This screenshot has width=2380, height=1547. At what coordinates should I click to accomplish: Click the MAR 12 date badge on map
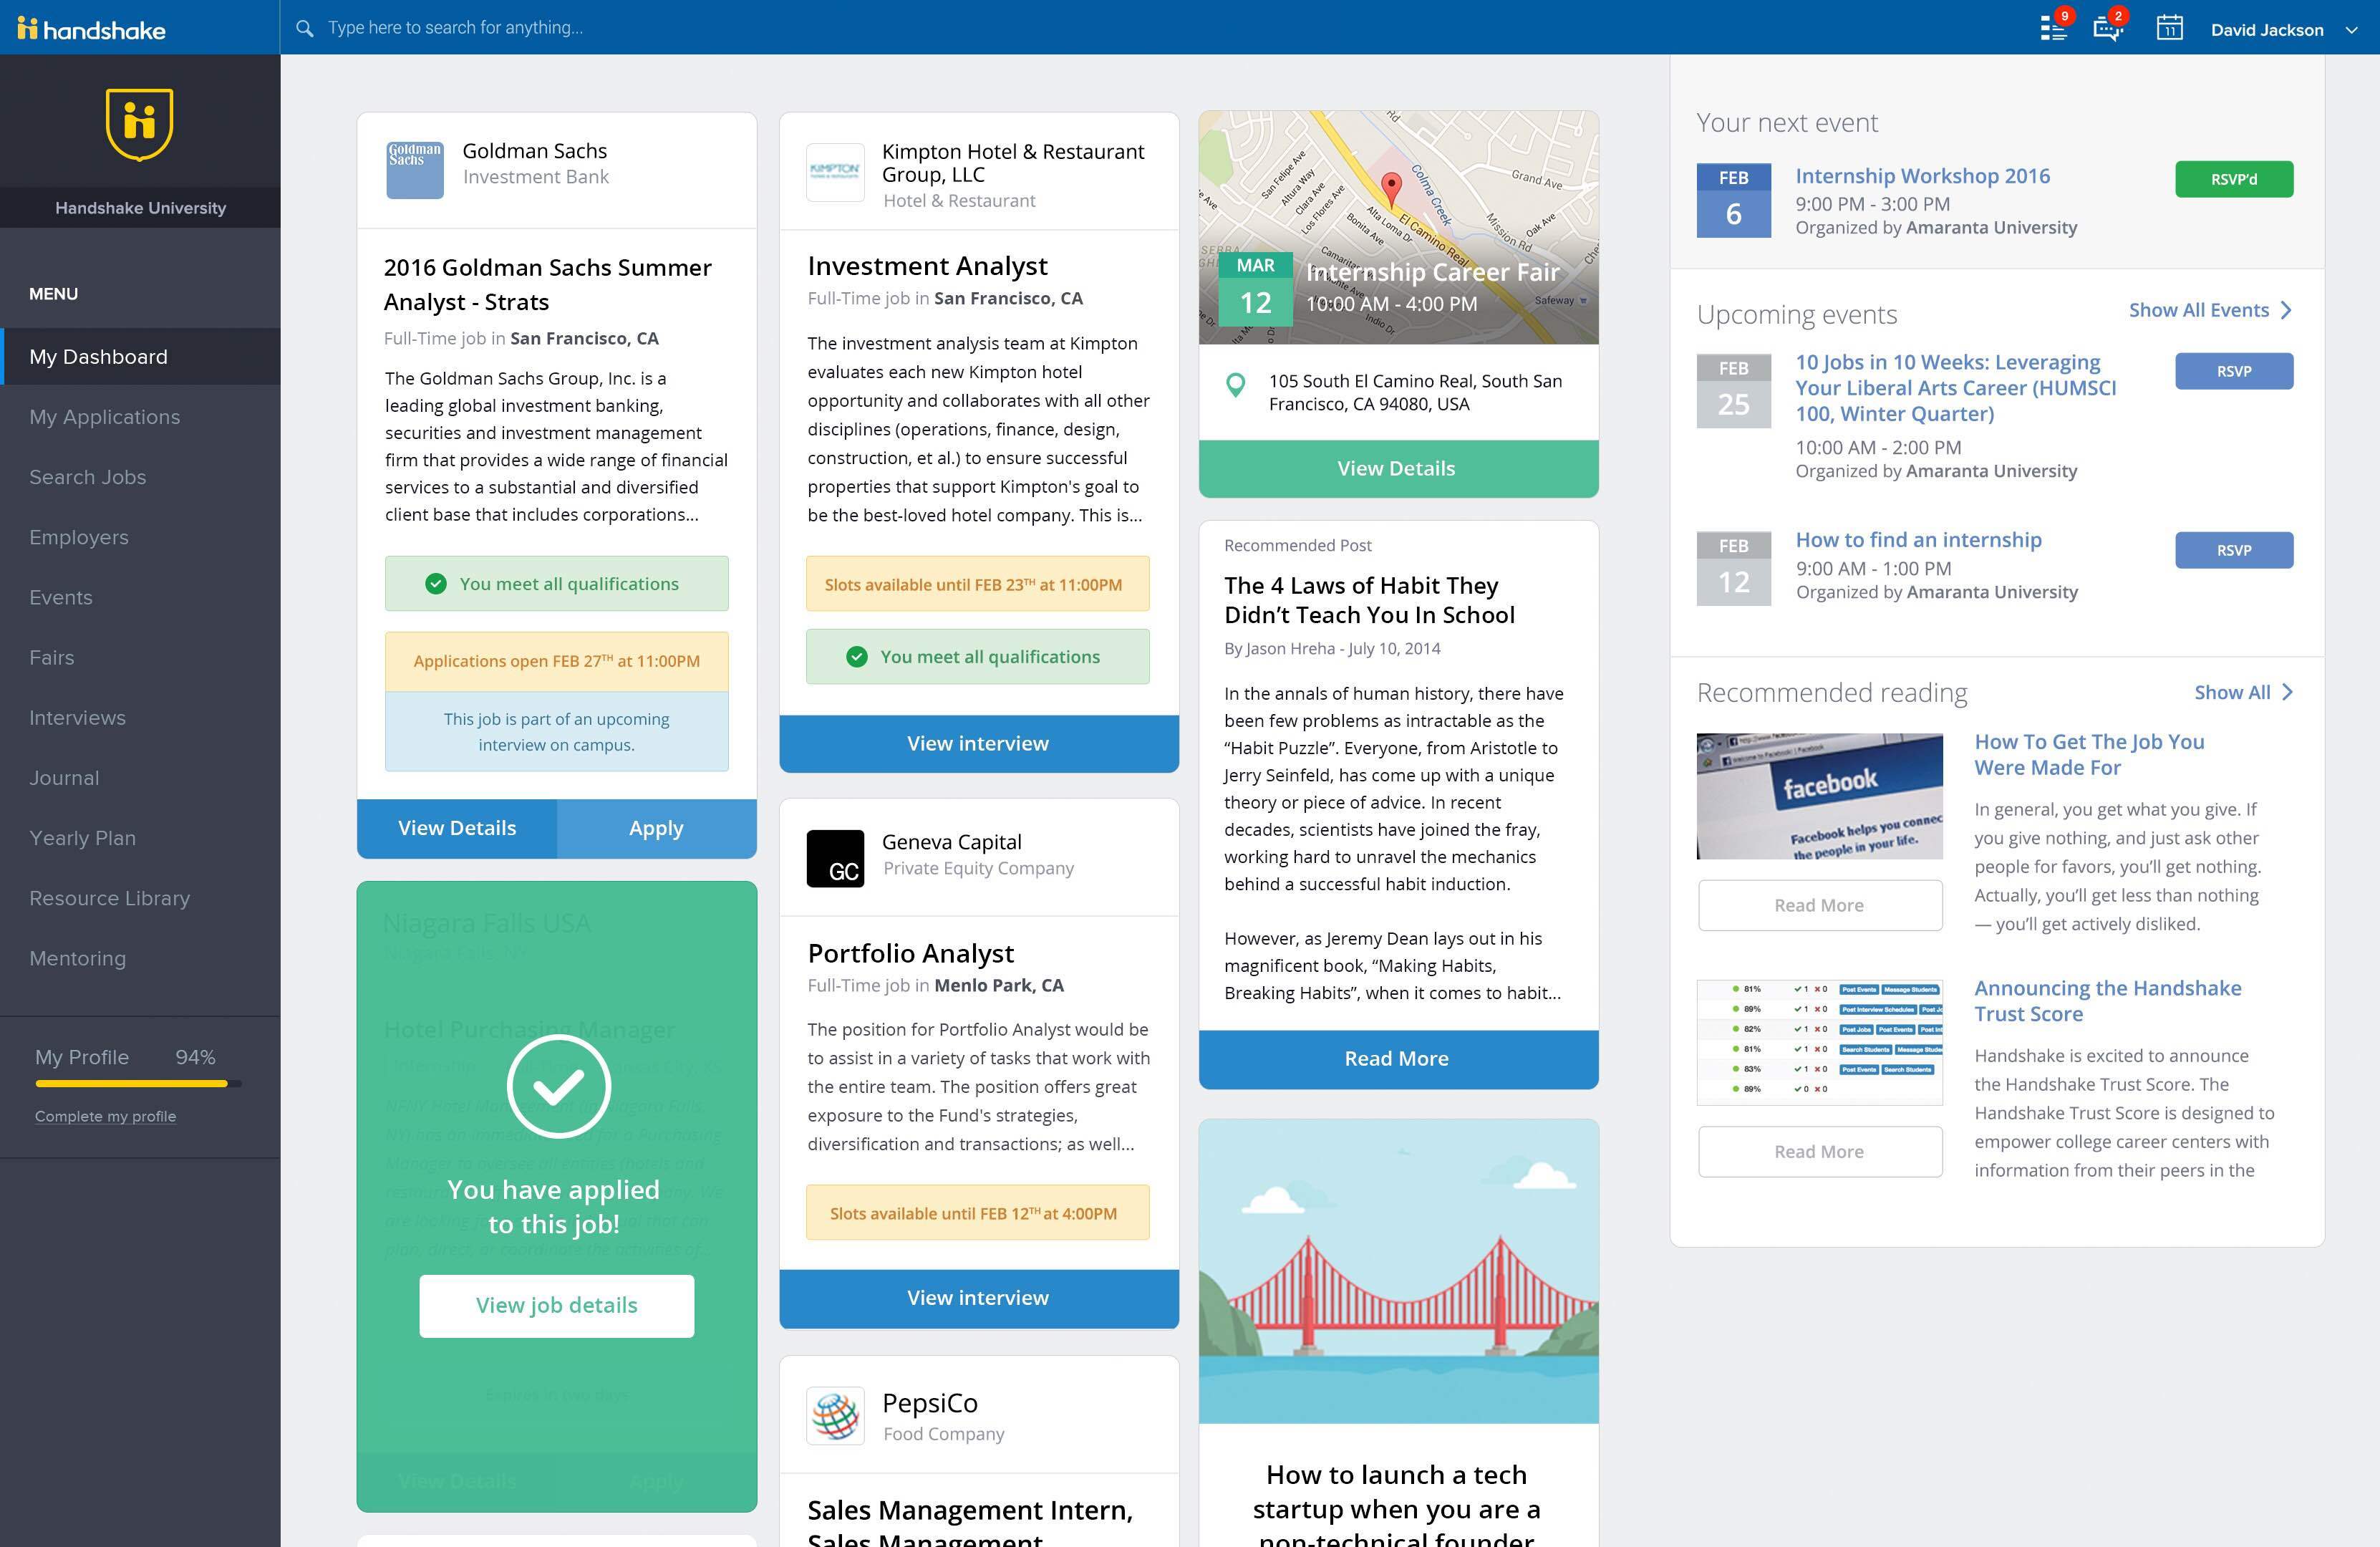click(1255, 290)
